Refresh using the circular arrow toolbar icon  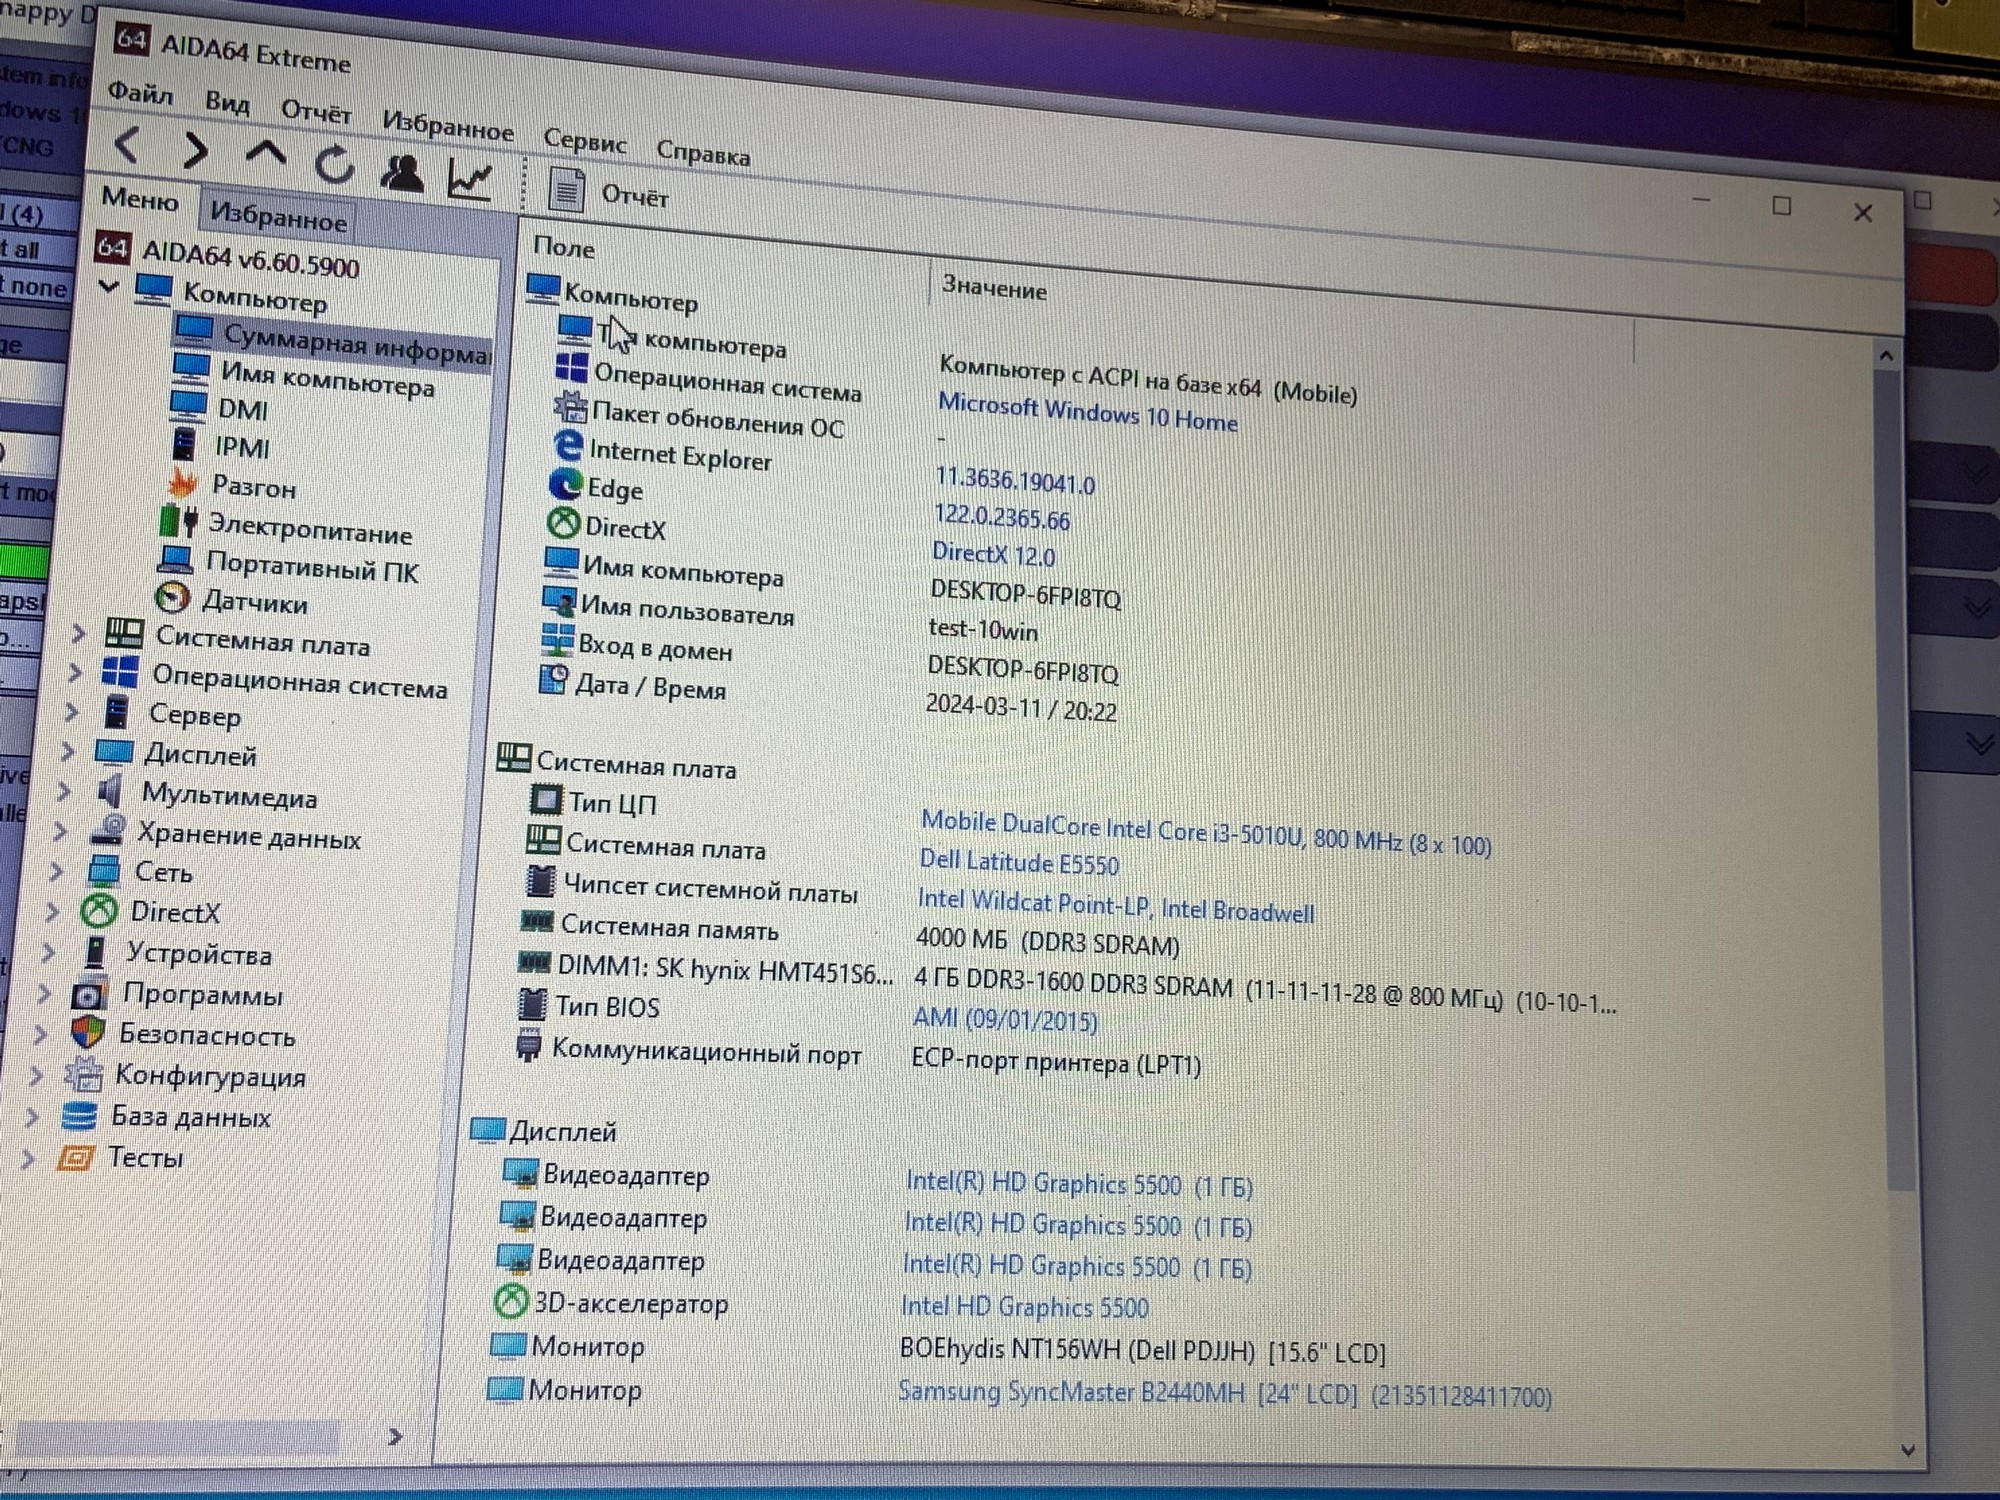coord(334,165)
